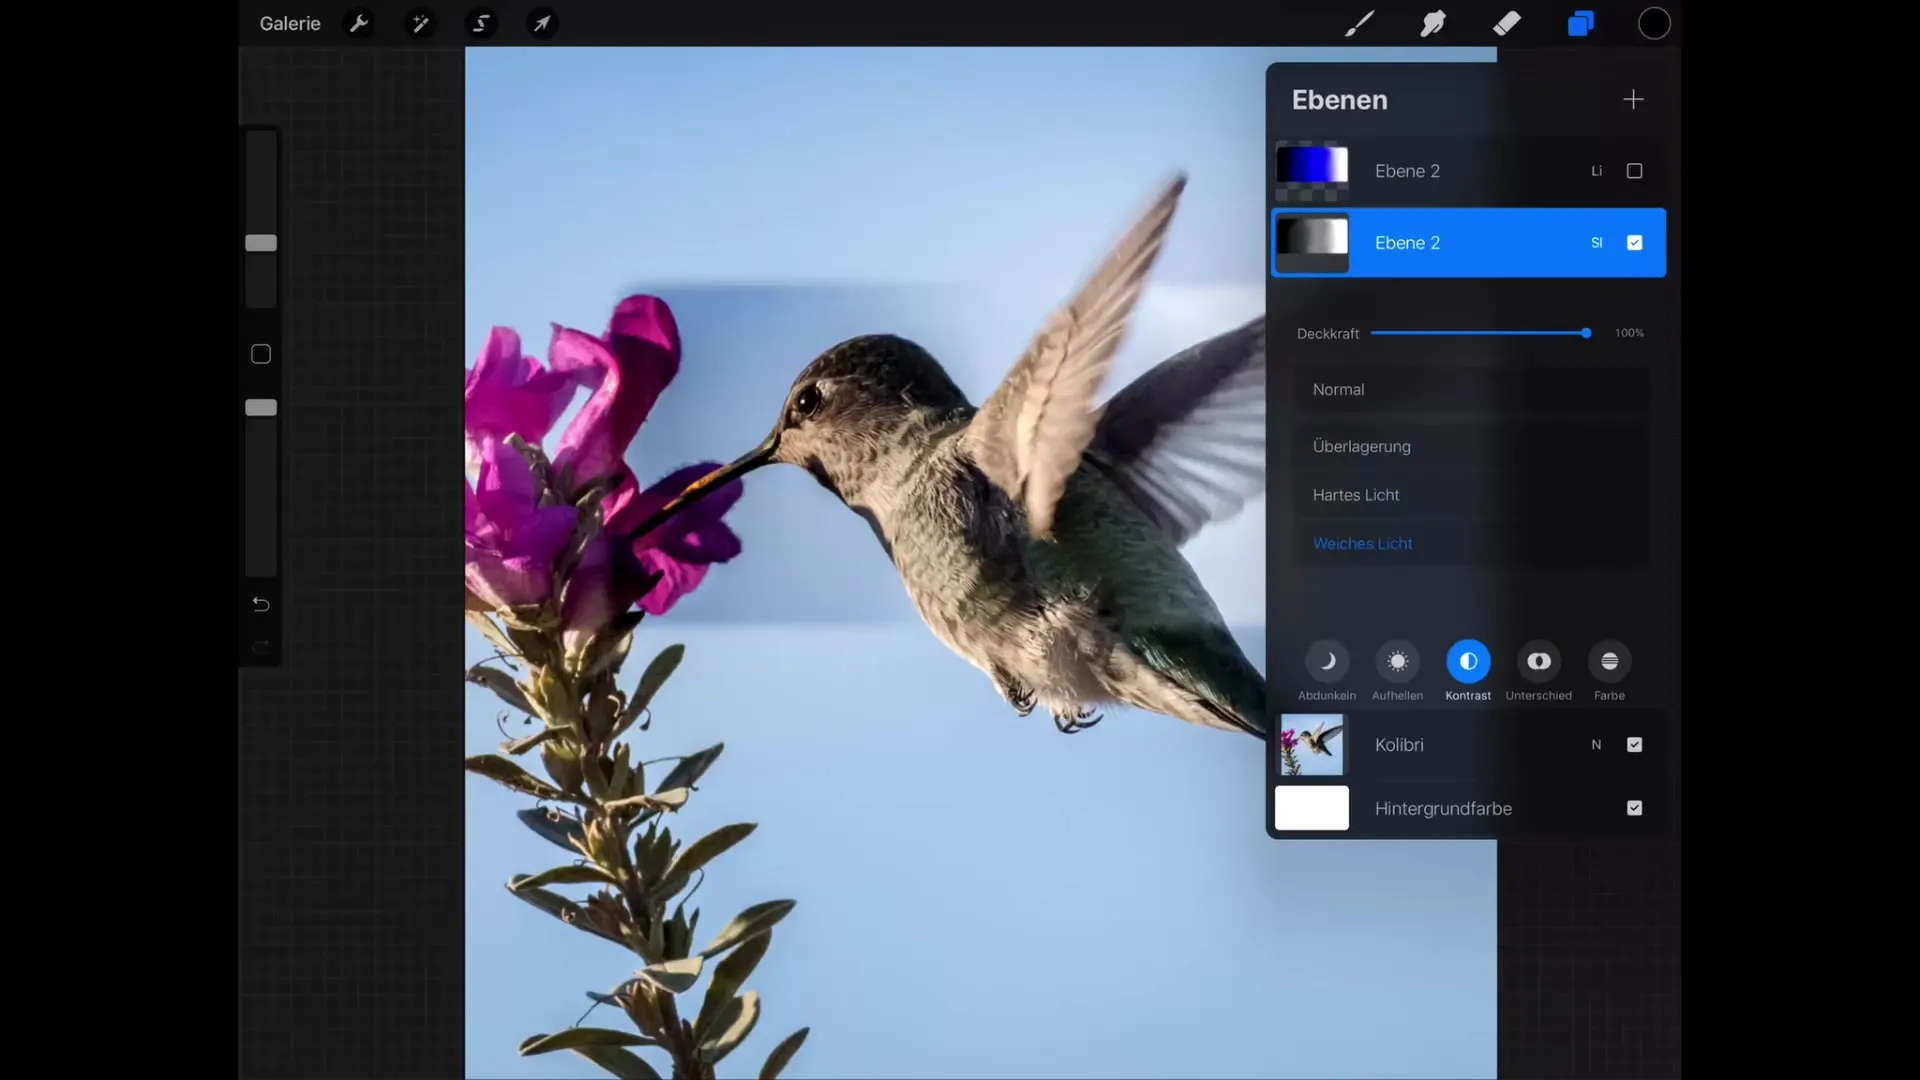
Task: Collapse blend mode Sl of selected layer
Action: 1597,243
